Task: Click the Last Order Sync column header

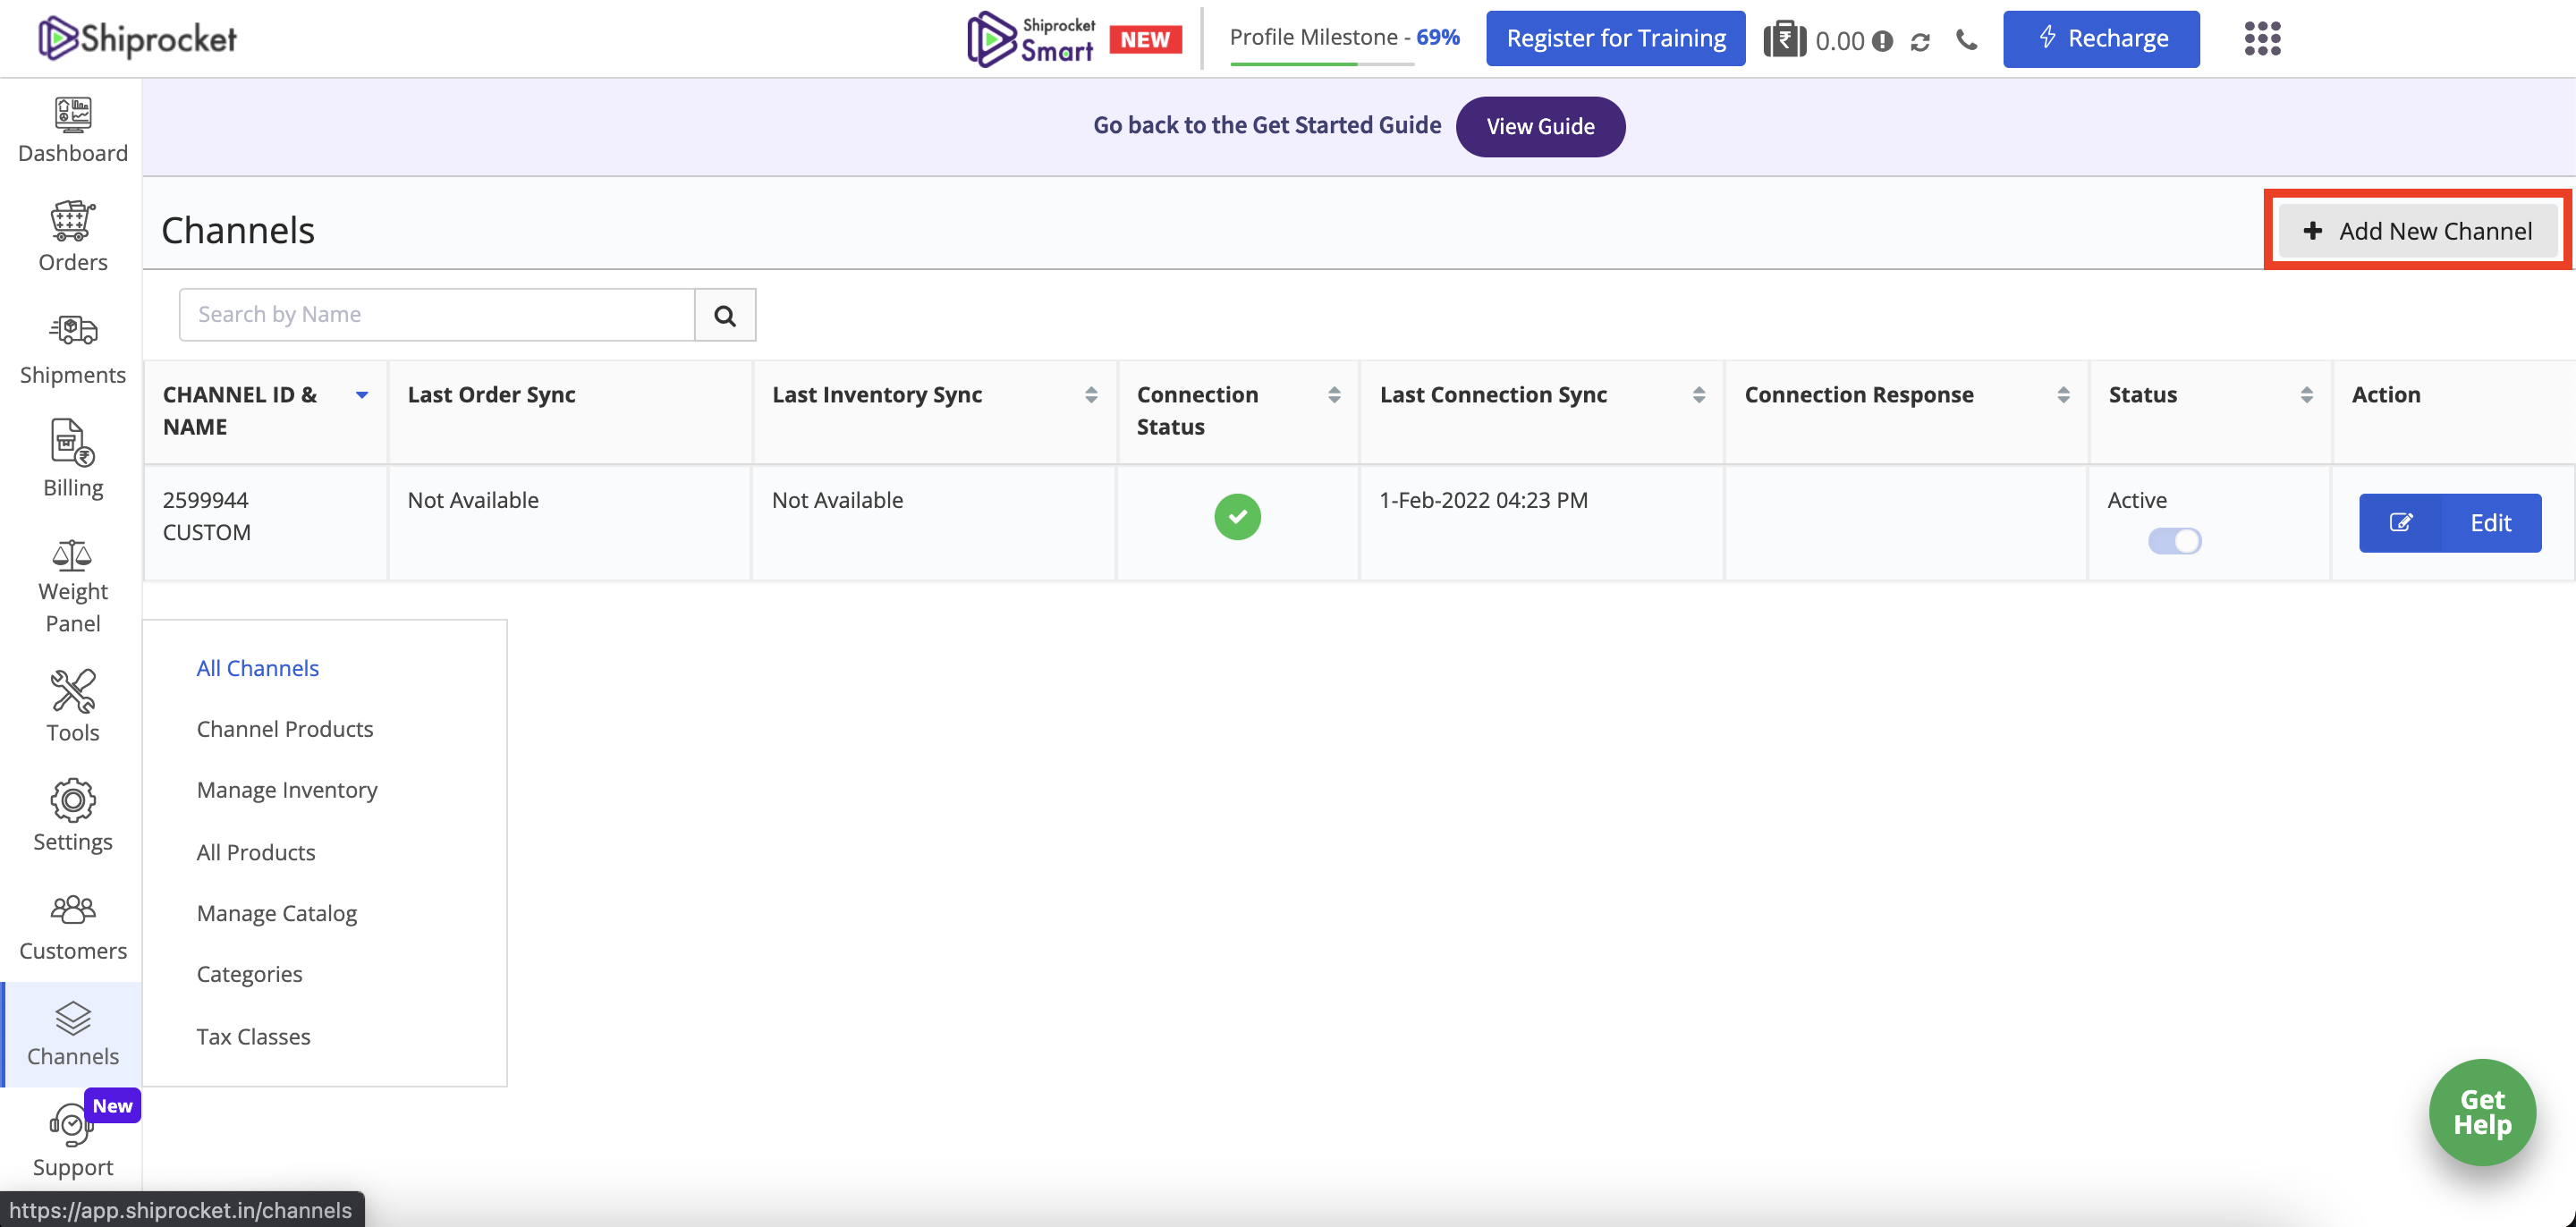Action: 491,395
